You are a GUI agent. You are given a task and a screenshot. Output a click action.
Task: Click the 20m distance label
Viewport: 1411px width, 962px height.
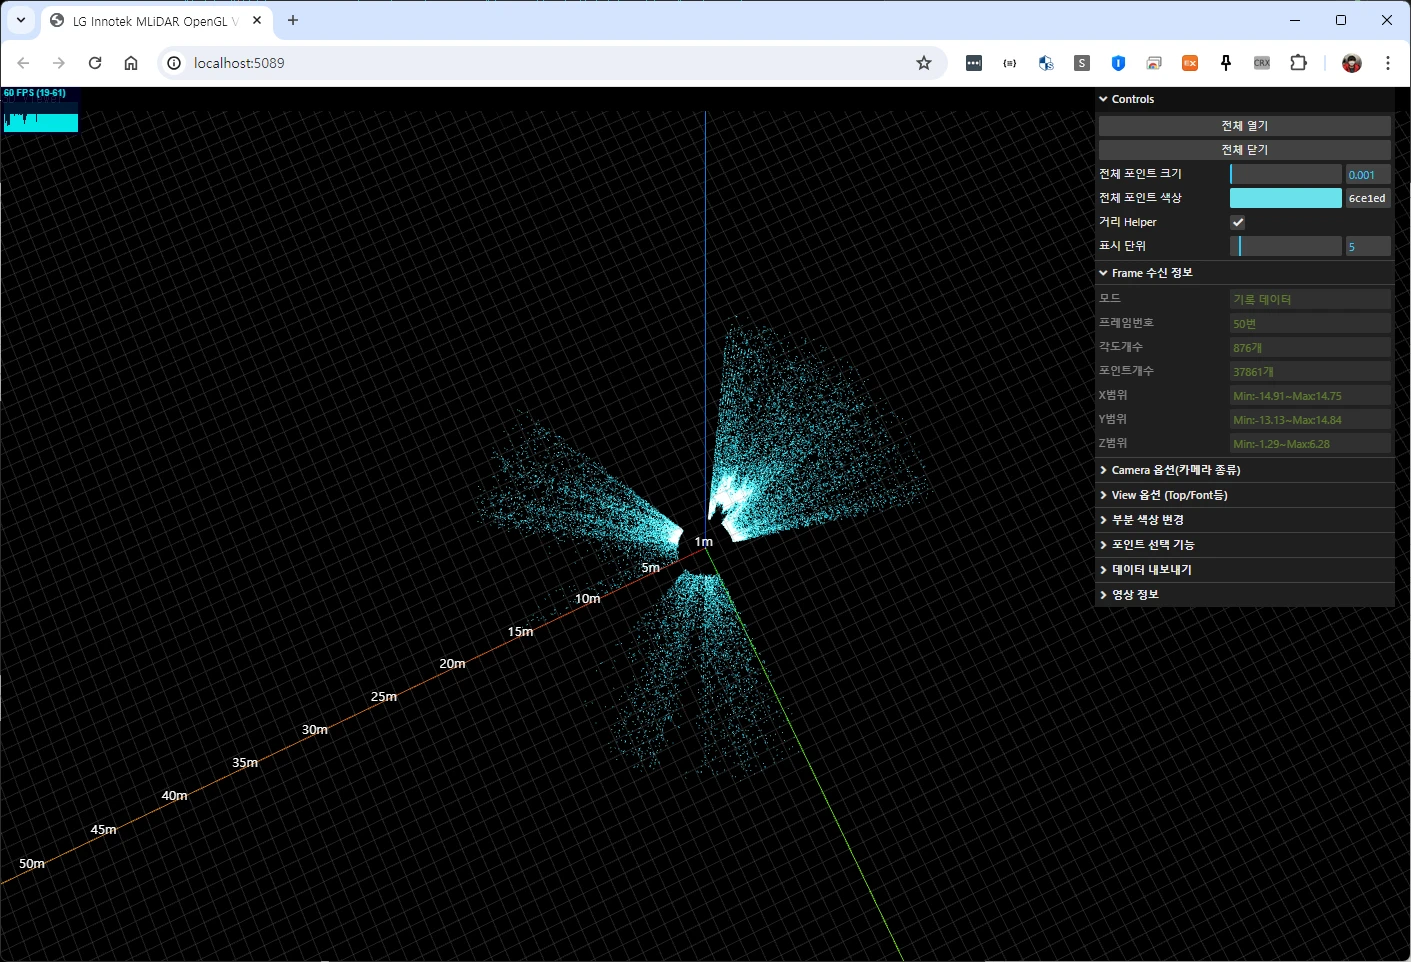[452, 663]
